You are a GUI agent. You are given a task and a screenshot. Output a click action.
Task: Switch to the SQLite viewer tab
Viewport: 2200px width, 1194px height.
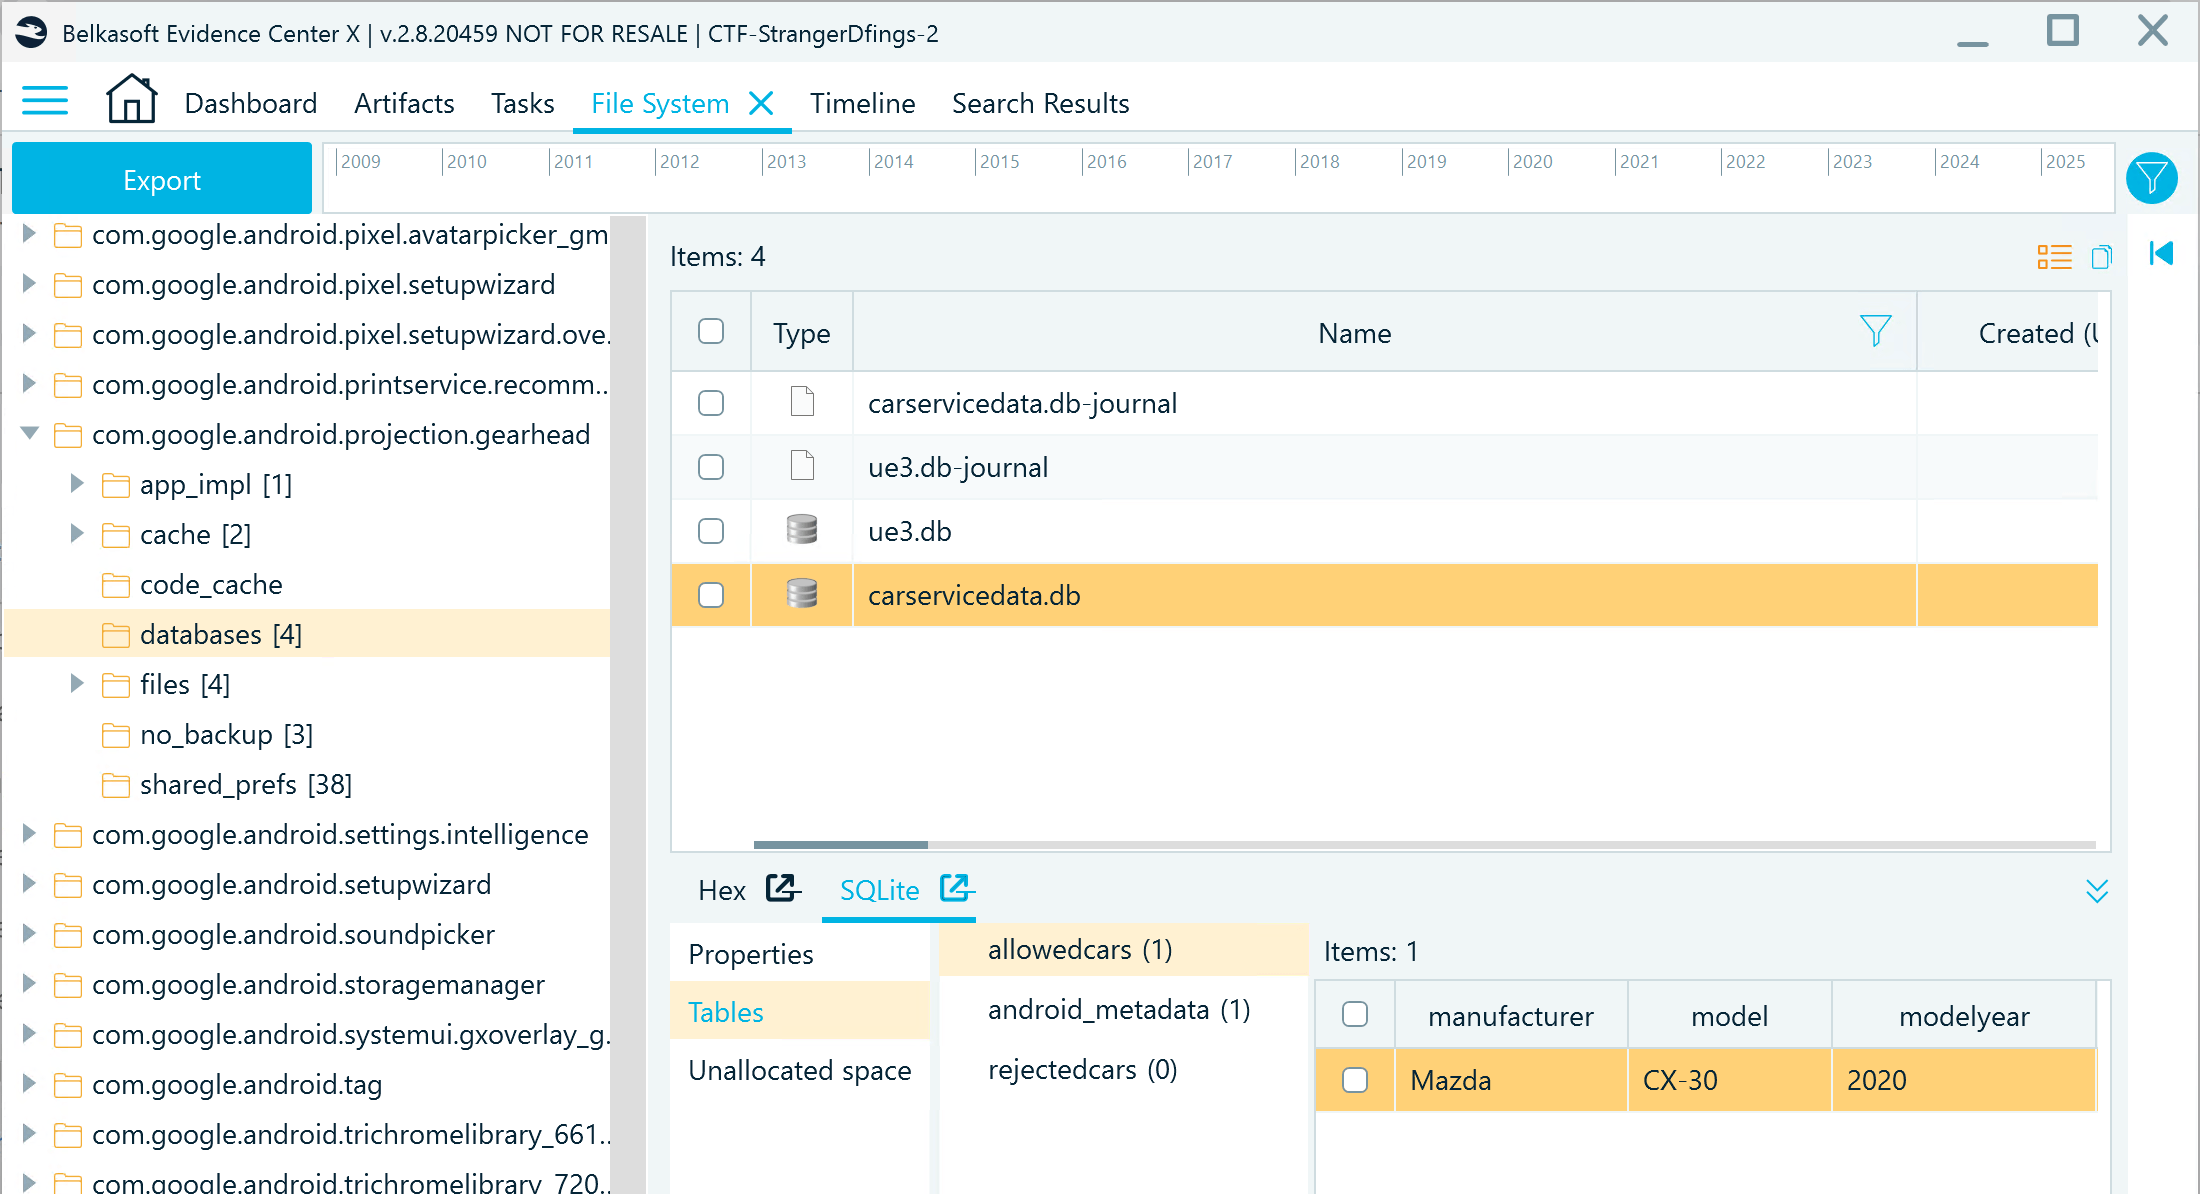click(x=879, y=890)
